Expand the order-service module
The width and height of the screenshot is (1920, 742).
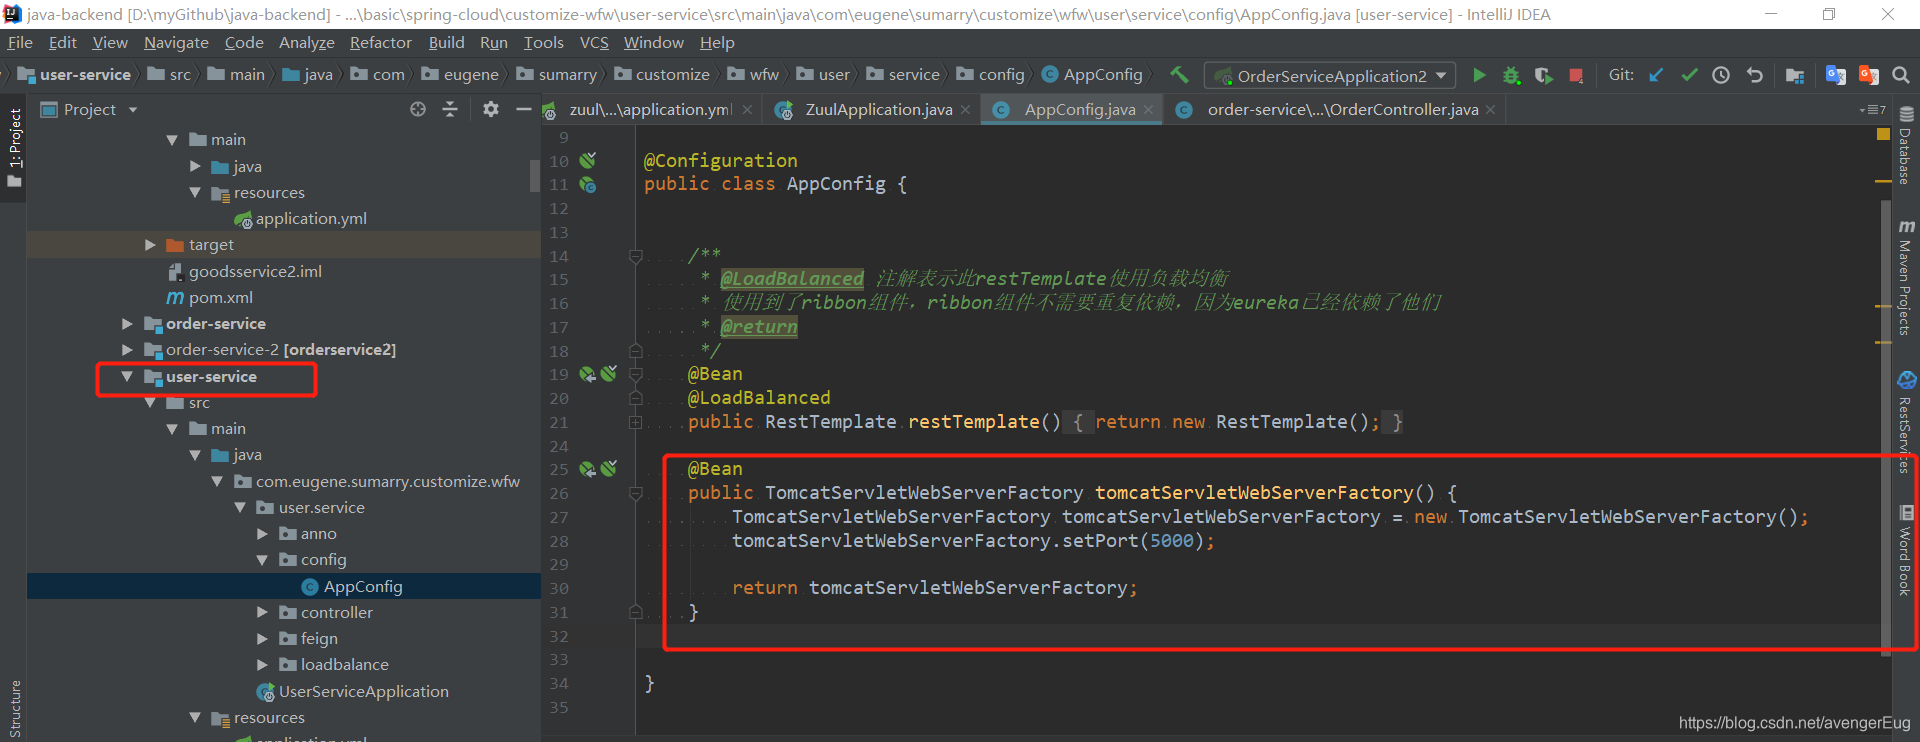(127, 323)
